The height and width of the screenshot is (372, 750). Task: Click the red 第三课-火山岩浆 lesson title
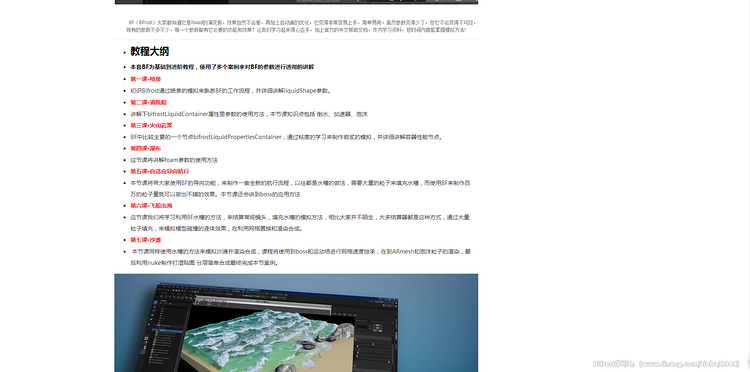click(151, 125)
